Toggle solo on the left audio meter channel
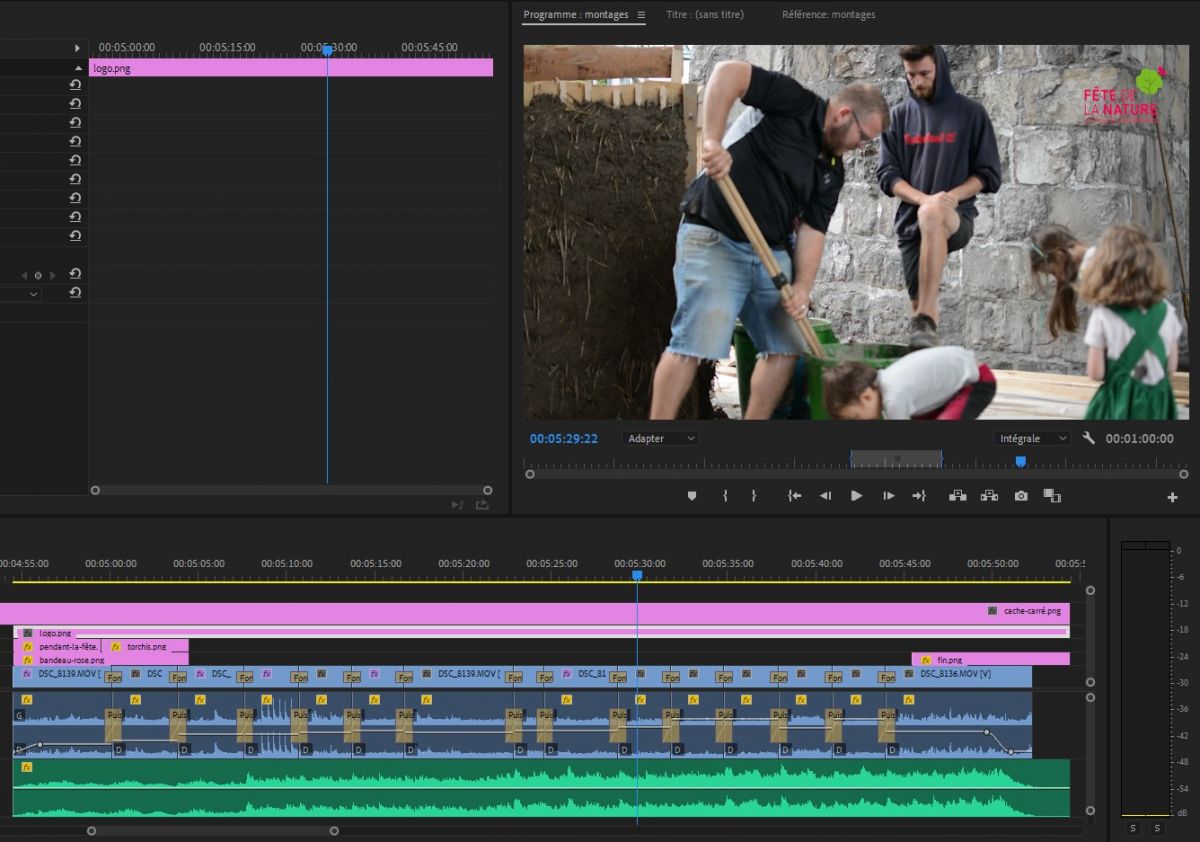Image resolution: width=1200 pixels, height=842 pixels. [1133, 828]
